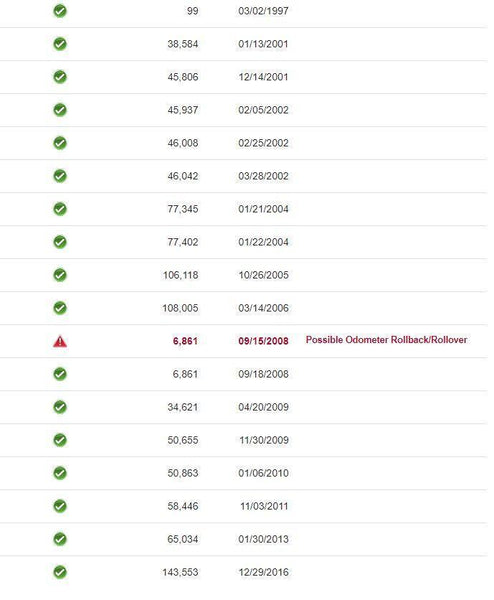
Task: Click the 11/03/2011 date entry
Action: tap(264, 506)
